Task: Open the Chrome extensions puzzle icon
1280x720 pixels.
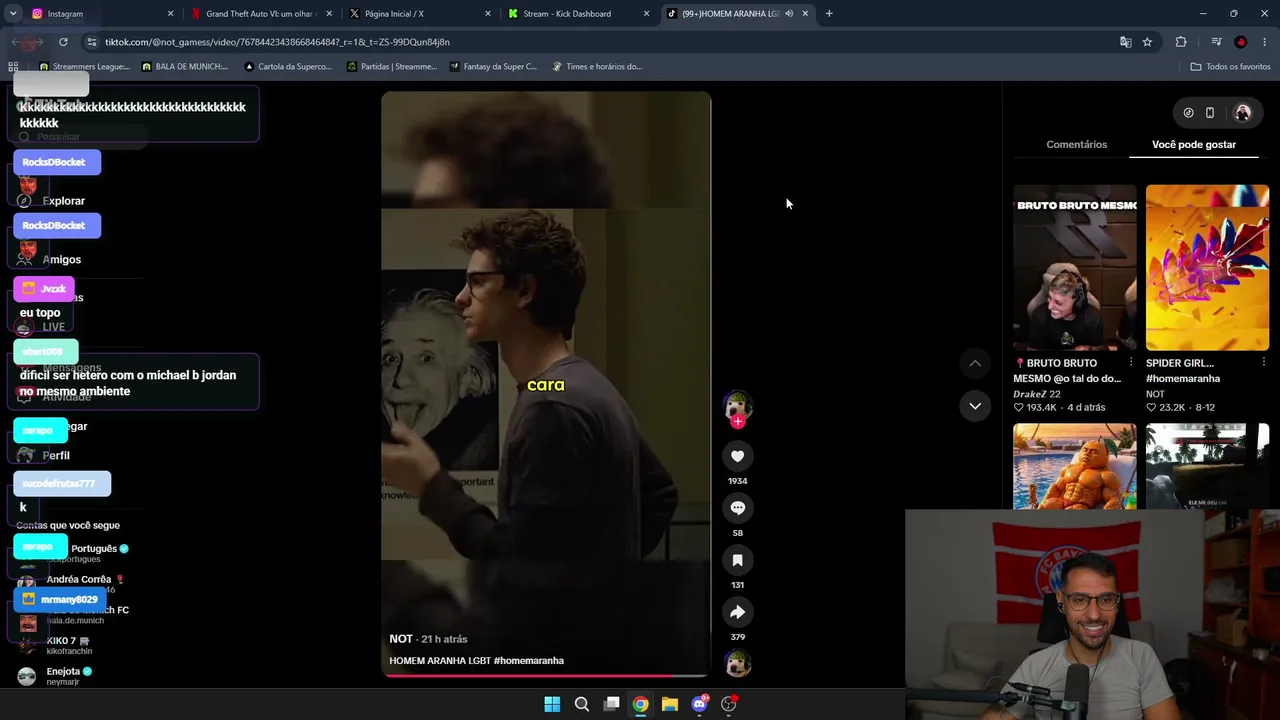Action: (x=1181, y=42)
